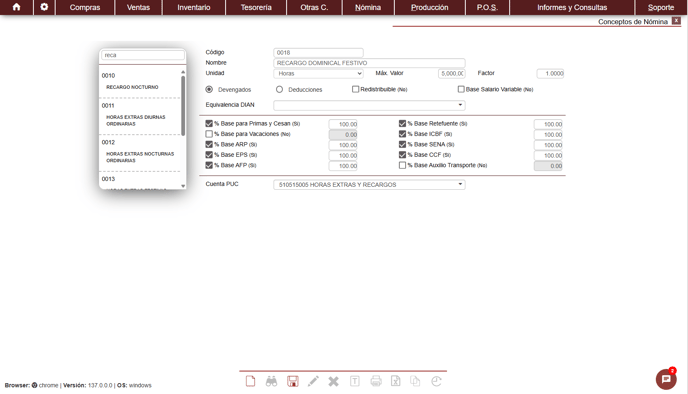Open Informes y Consultas menu

pos(572,7)
